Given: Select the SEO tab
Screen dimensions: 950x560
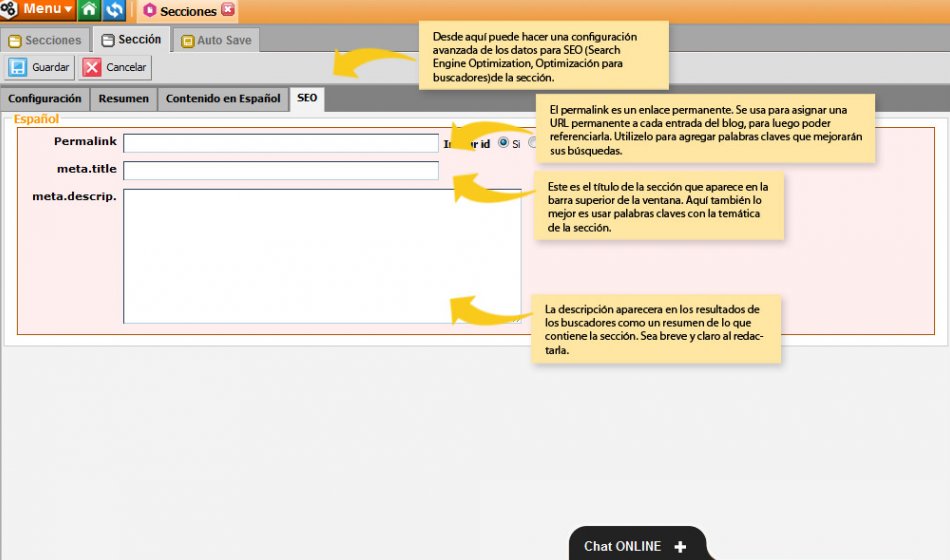Looking at the screenshot, I should 307,98.
